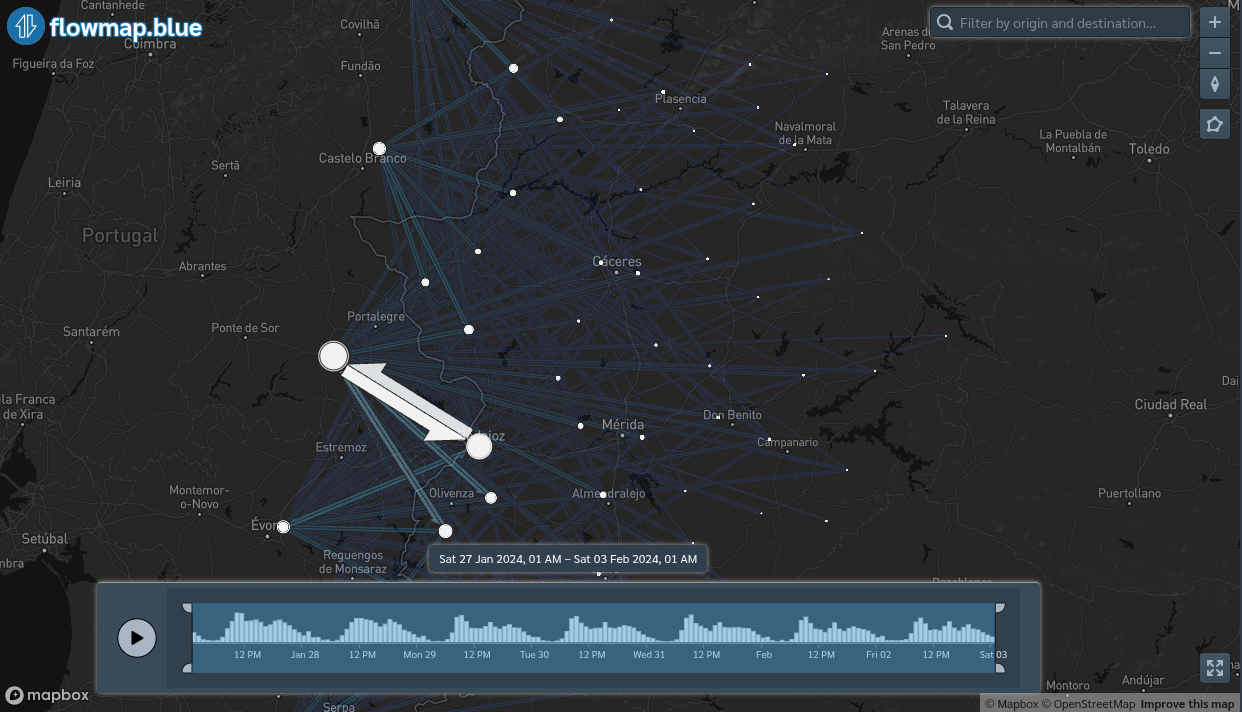
Task: Start timeline playback
Action: tap(137, 638)
